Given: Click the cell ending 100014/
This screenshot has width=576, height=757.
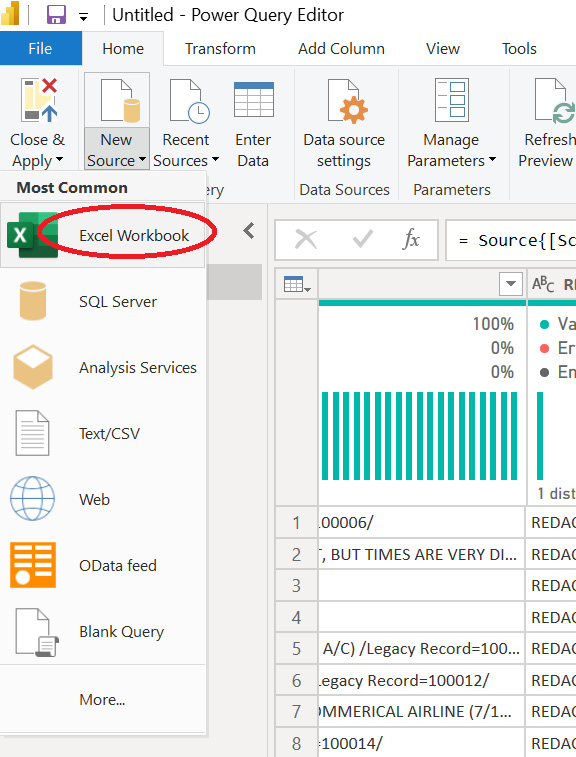Looking at the screenshot, I should 421,743.
